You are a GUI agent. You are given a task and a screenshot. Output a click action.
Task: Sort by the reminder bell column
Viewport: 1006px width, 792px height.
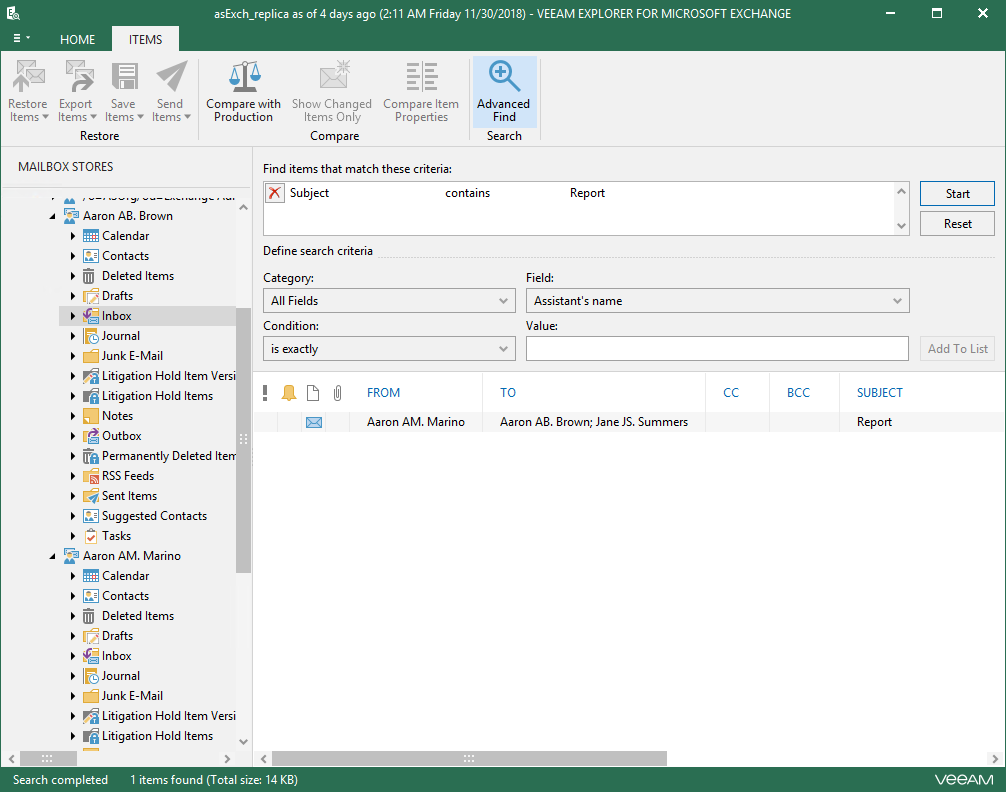(289, 393)
